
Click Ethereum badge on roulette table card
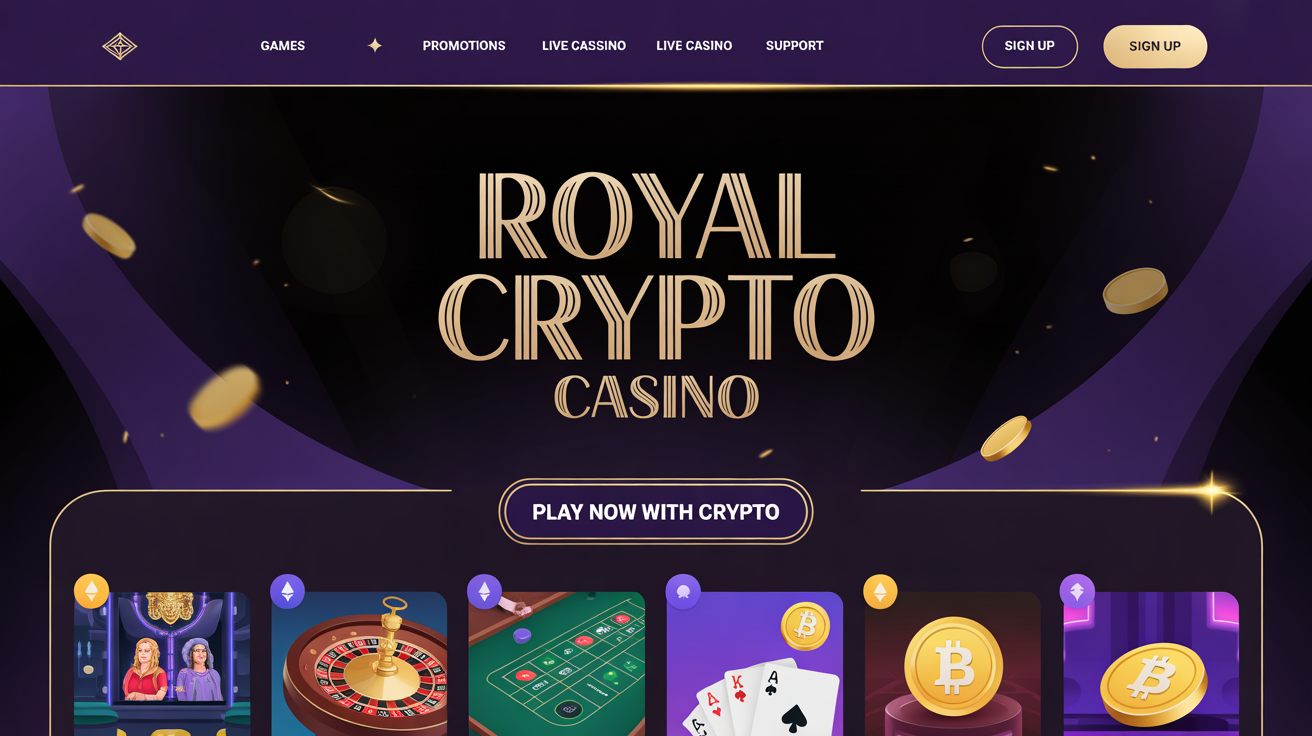coord(485,591)
